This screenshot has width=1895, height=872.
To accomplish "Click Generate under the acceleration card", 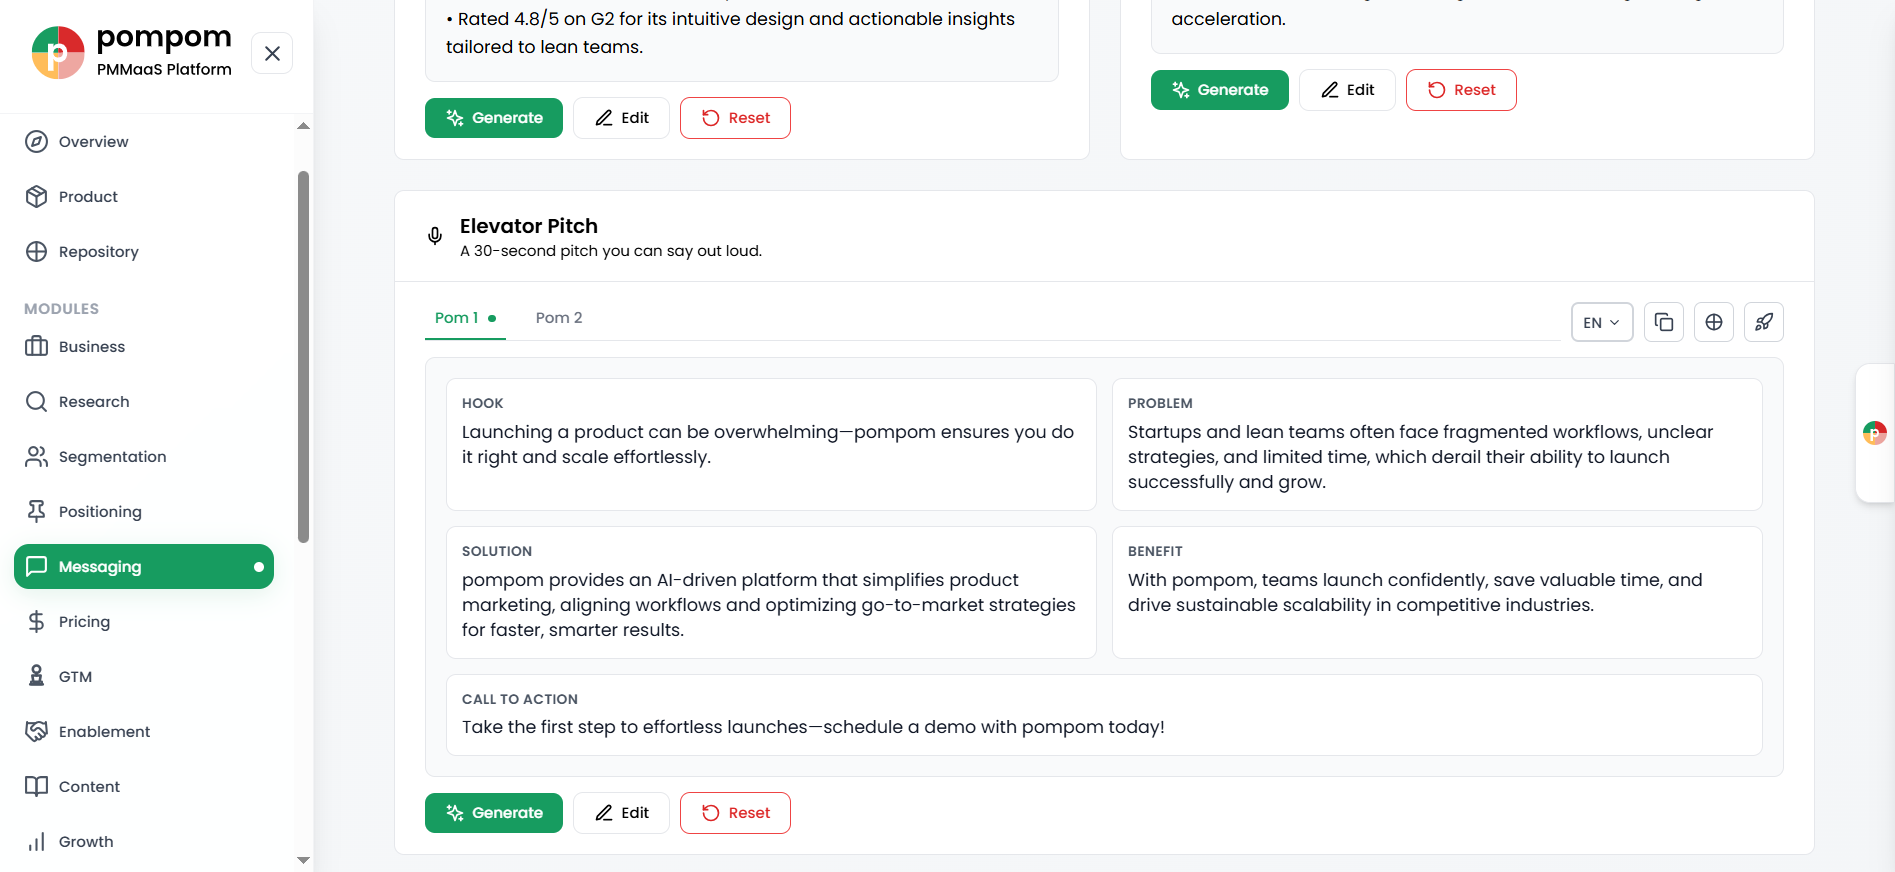I will coord(1220,90).
